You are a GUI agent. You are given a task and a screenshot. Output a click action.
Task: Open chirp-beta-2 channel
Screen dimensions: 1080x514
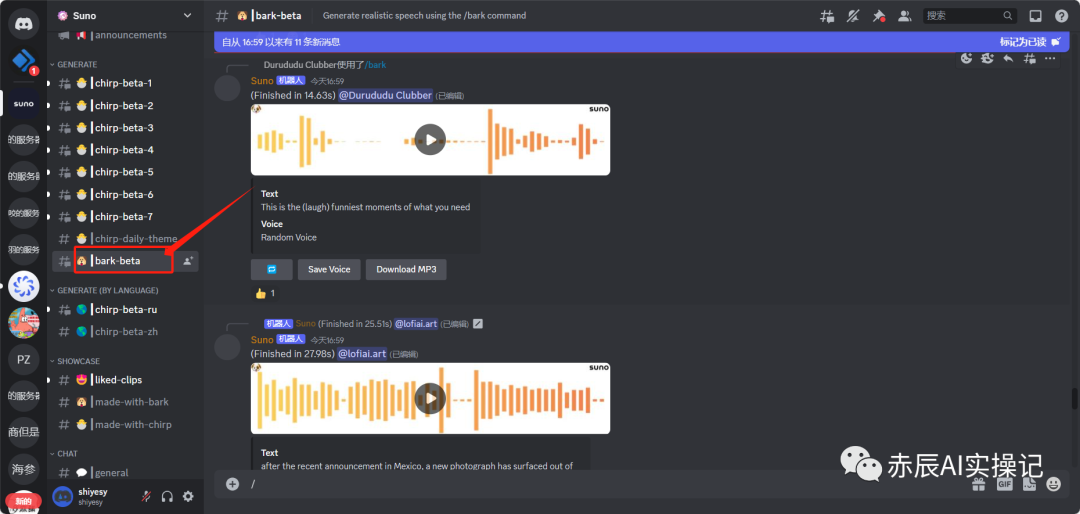pos(125,105)
